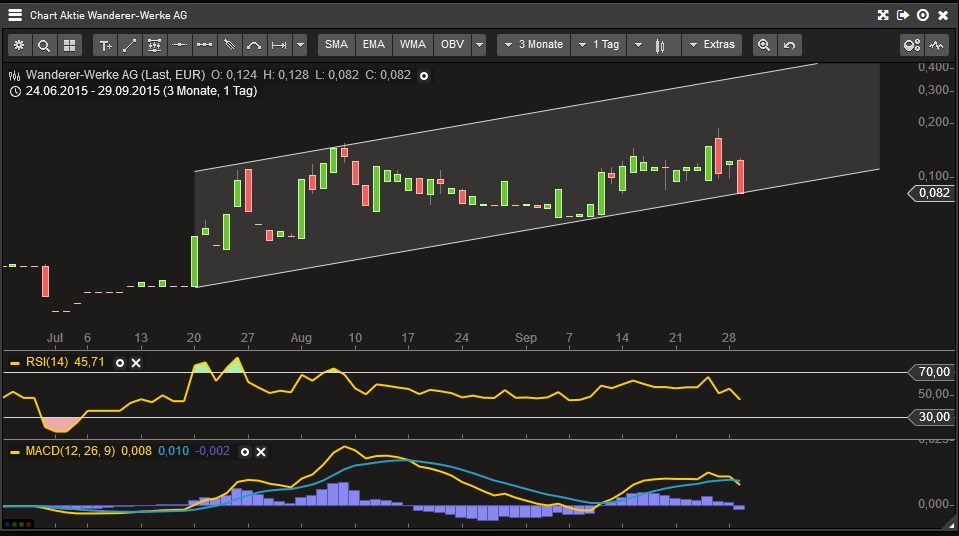Open the 3 Monate time range dropdown
Screen dimensions: 959x536
click(534, 45)
